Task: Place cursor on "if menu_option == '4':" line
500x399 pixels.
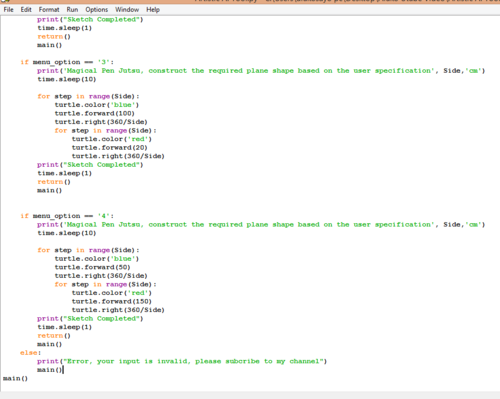Action: (x=67, y=216)
